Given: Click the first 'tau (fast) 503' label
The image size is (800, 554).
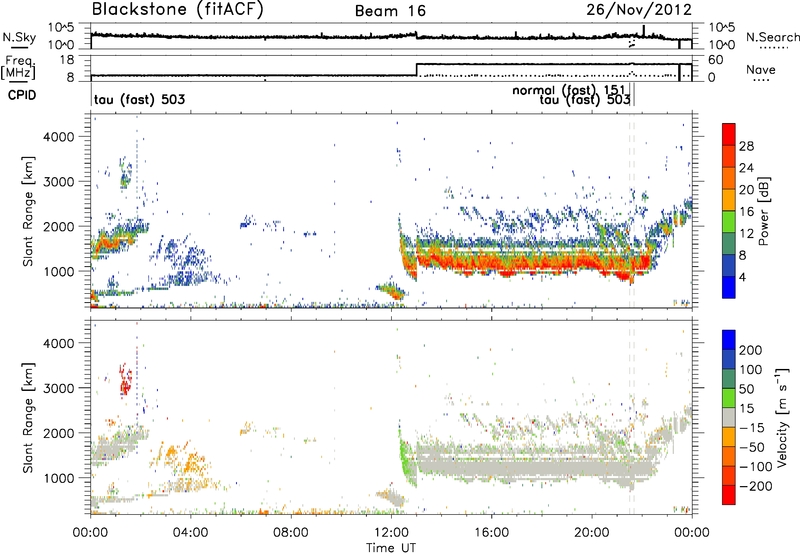Looking at the screenshot, I should tap(139, 99).
